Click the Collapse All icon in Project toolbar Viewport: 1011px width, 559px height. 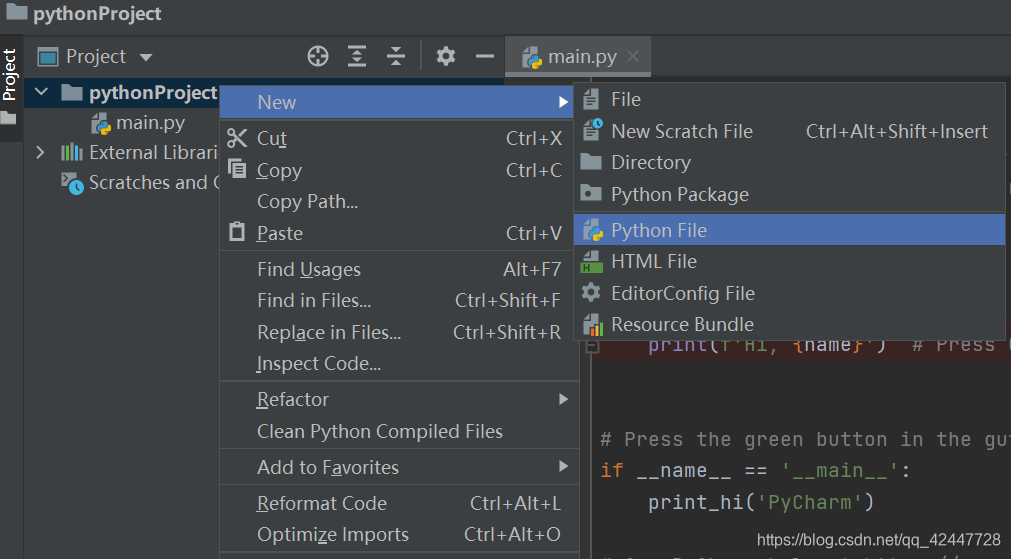point(396,57)
